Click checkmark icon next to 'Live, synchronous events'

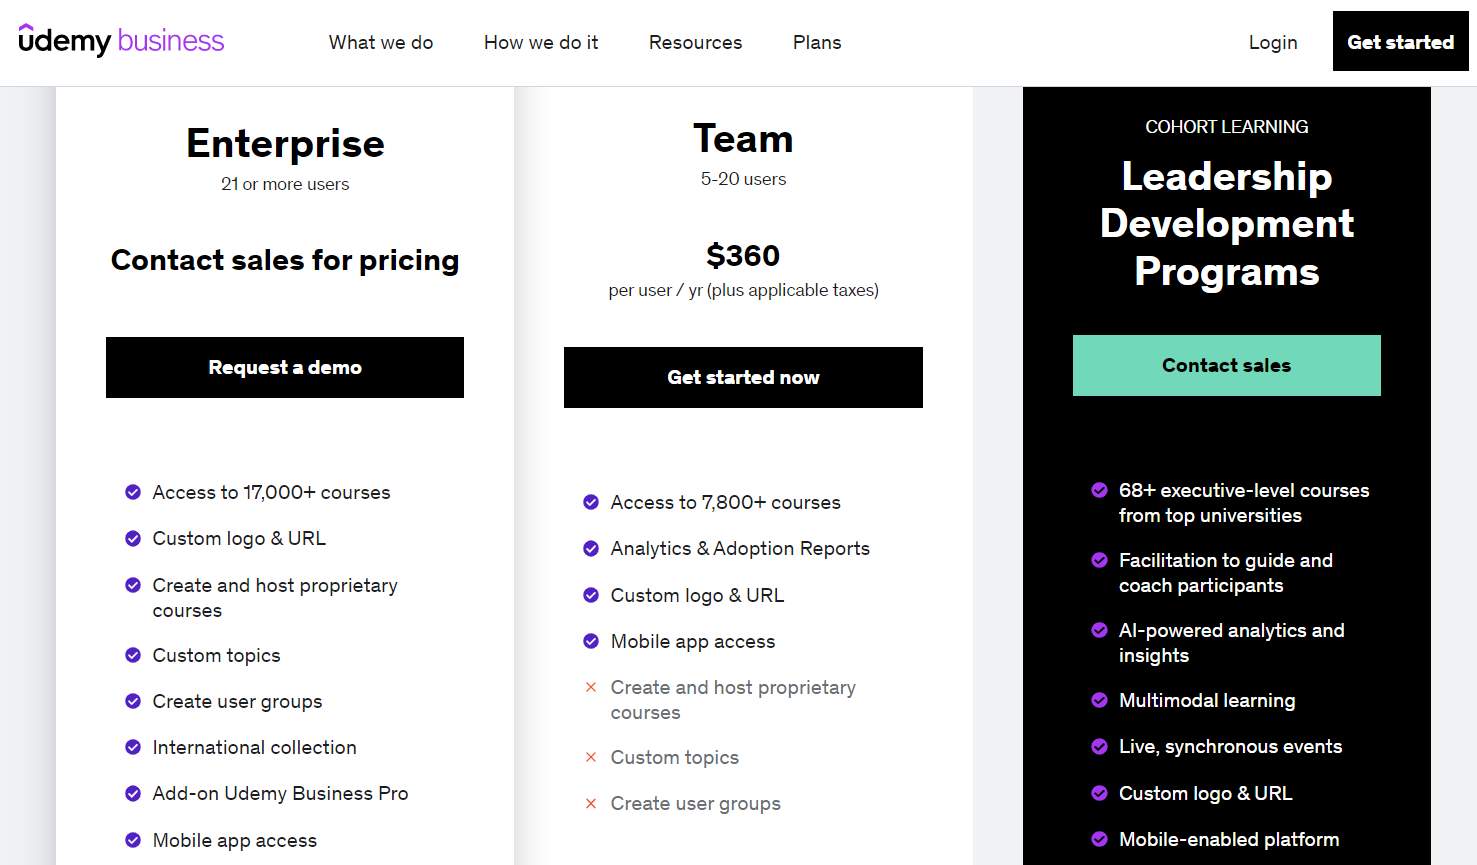coord(1099,746)
